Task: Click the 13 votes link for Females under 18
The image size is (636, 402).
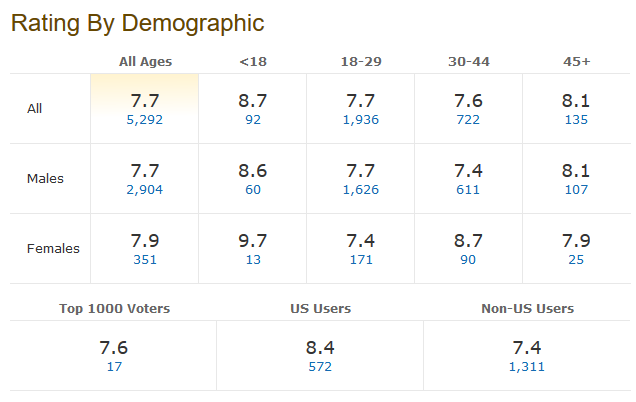Action: (x=253, y=259)
